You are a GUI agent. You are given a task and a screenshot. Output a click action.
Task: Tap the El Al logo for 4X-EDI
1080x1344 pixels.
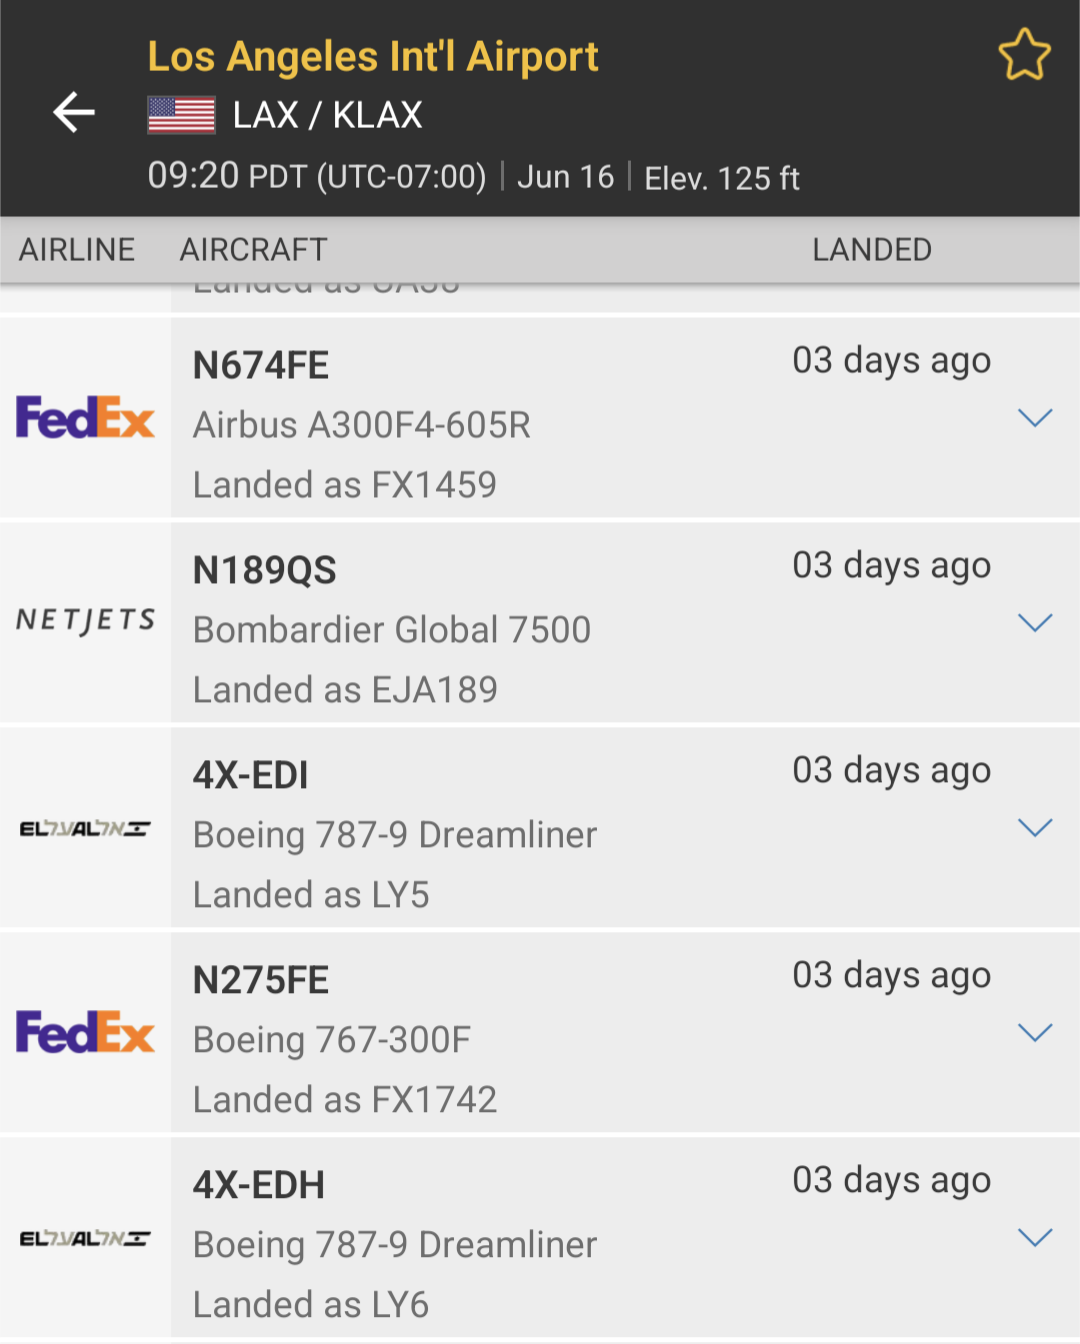click(x=85, y=828)
